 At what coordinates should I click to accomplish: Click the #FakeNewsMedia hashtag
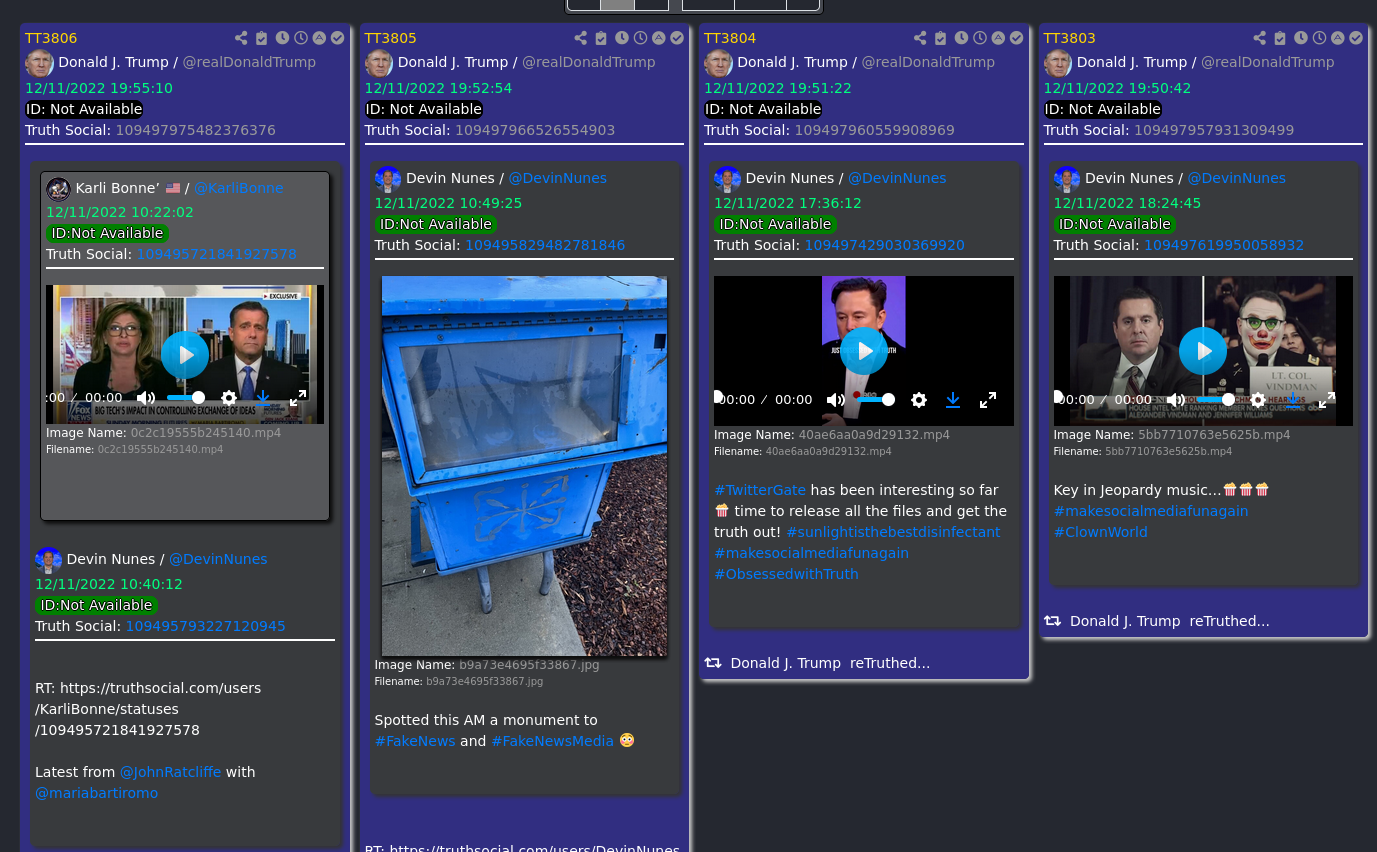click(x=552, y=741)
